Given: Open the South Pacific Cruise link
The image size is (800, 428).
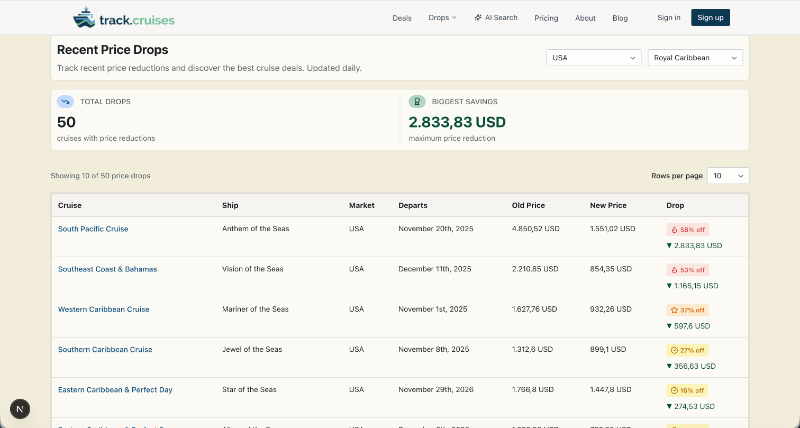Looking at the screenshot, I should click(93, 229).
